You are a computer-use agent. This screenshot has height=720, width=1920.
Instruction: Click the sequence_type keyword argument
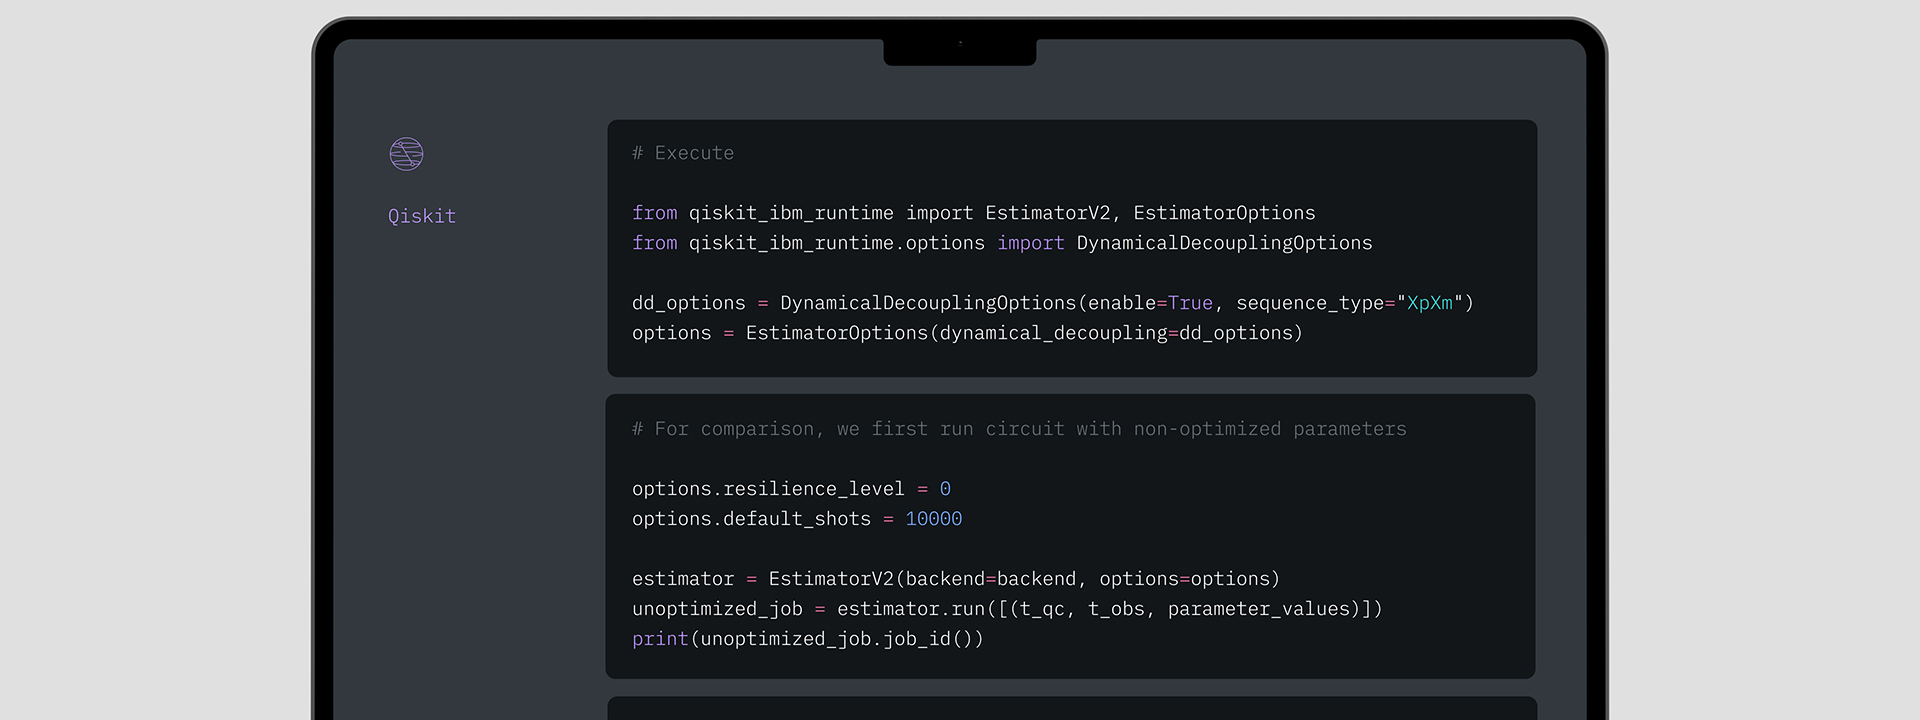[1309, 303]
